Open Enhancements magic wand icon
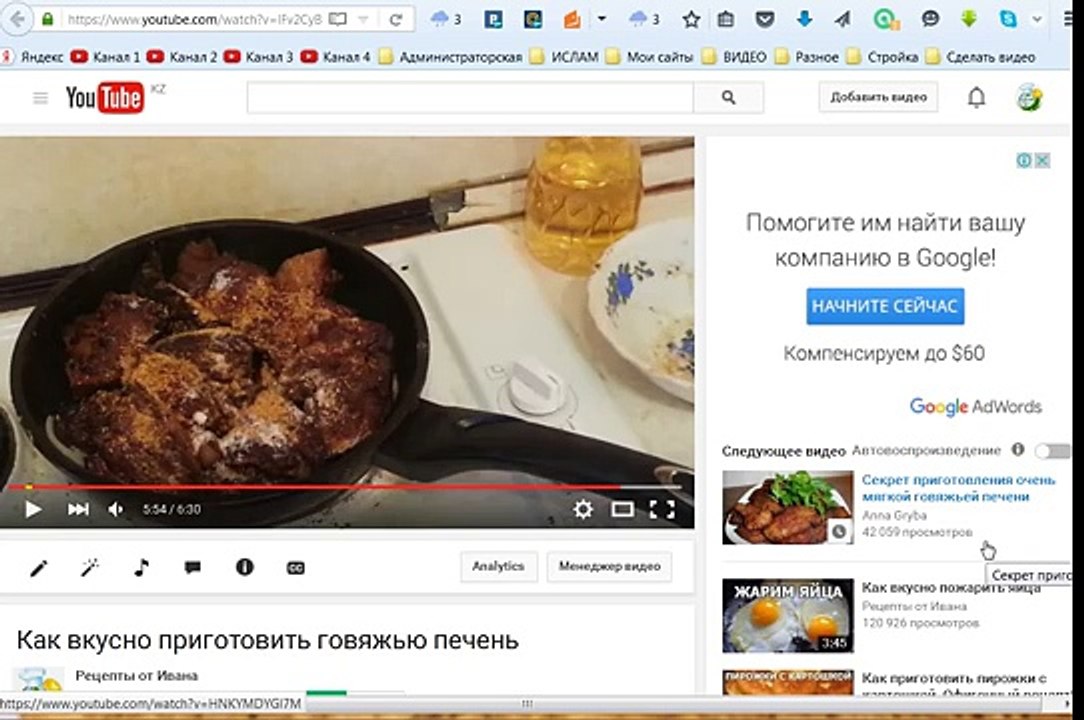 click(90, 568)
